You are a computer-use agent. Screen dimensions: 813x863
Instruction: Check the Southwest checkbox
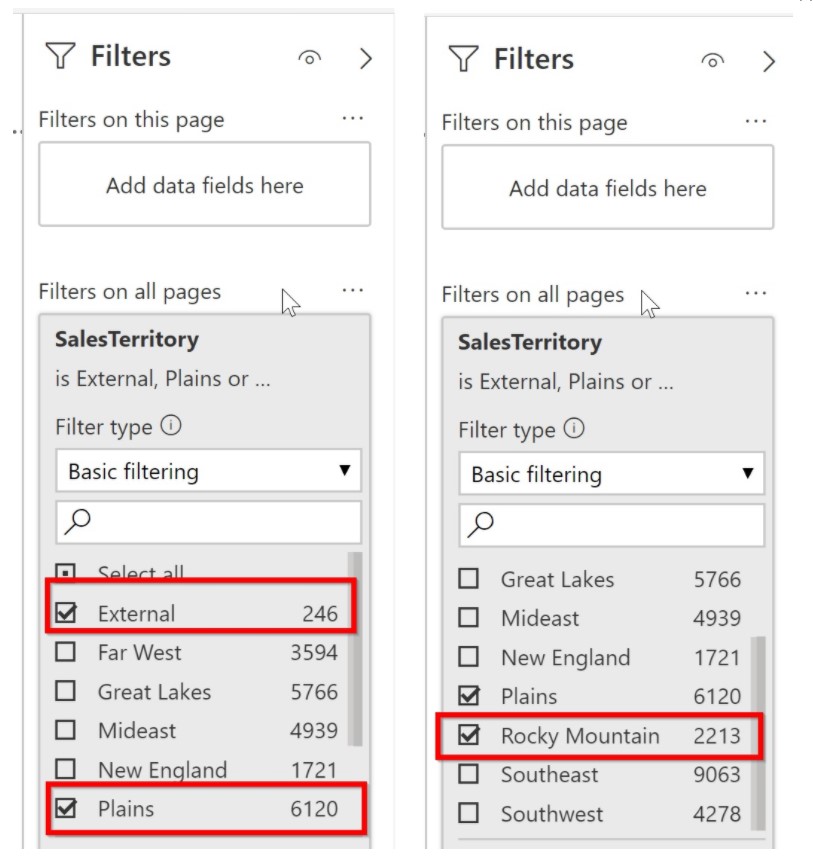pyautogui.click(x=468, y=813)
